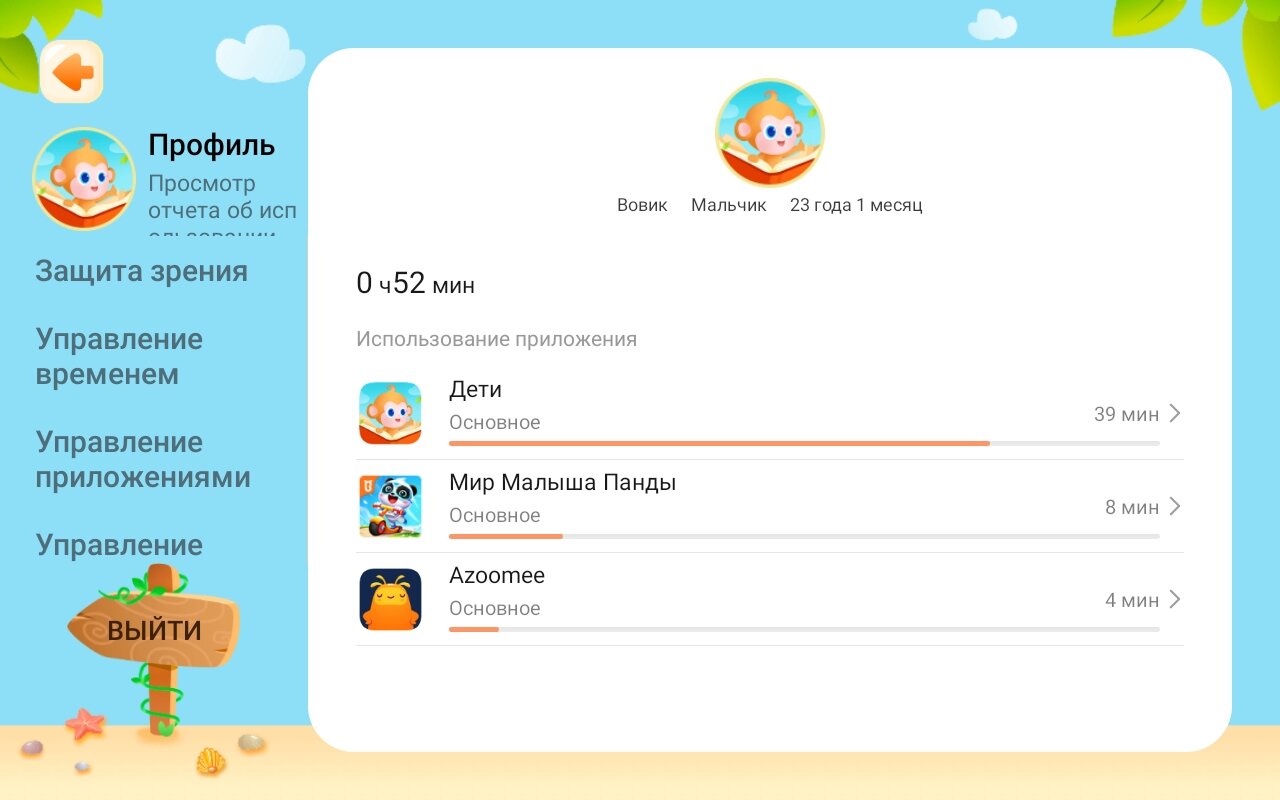Expand Мир Малыша Панды chevron arrow
This screenshot has height=800, width=1280.
[x=1175, y=506]
